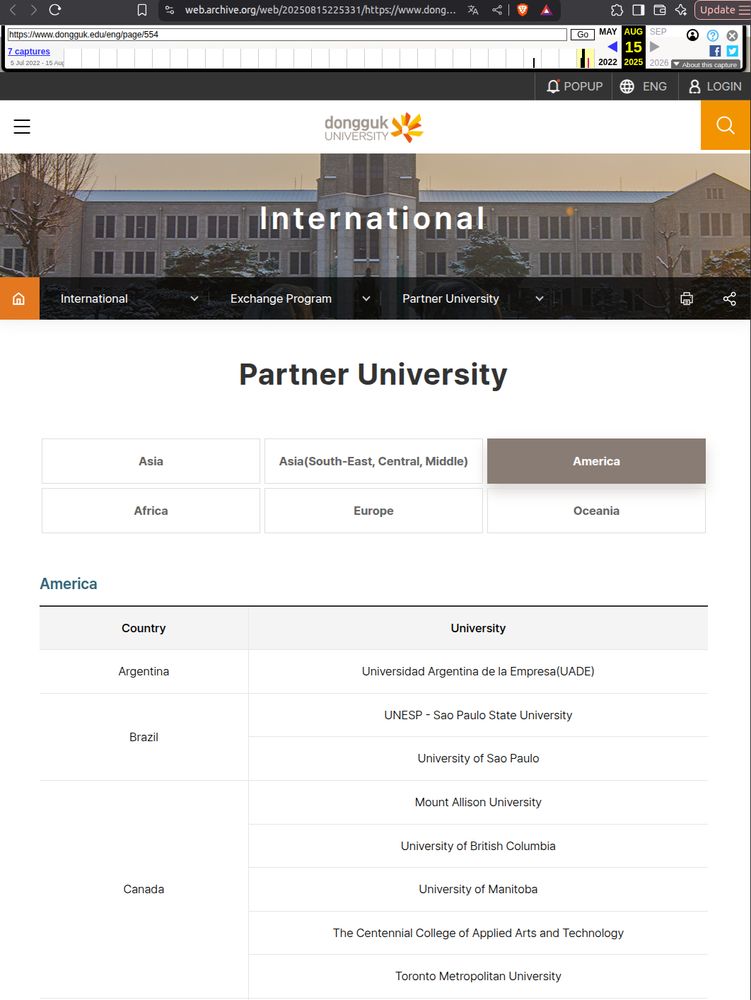Viewport: 751px width, 1000px height.
Task: Go to the previous capture via blue left arrow
Action: click(612, 47)
